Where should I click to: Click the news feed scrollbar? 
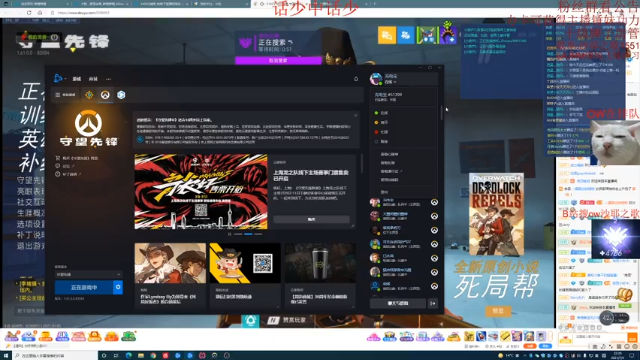pyautogui.click(x=361, y=163)
